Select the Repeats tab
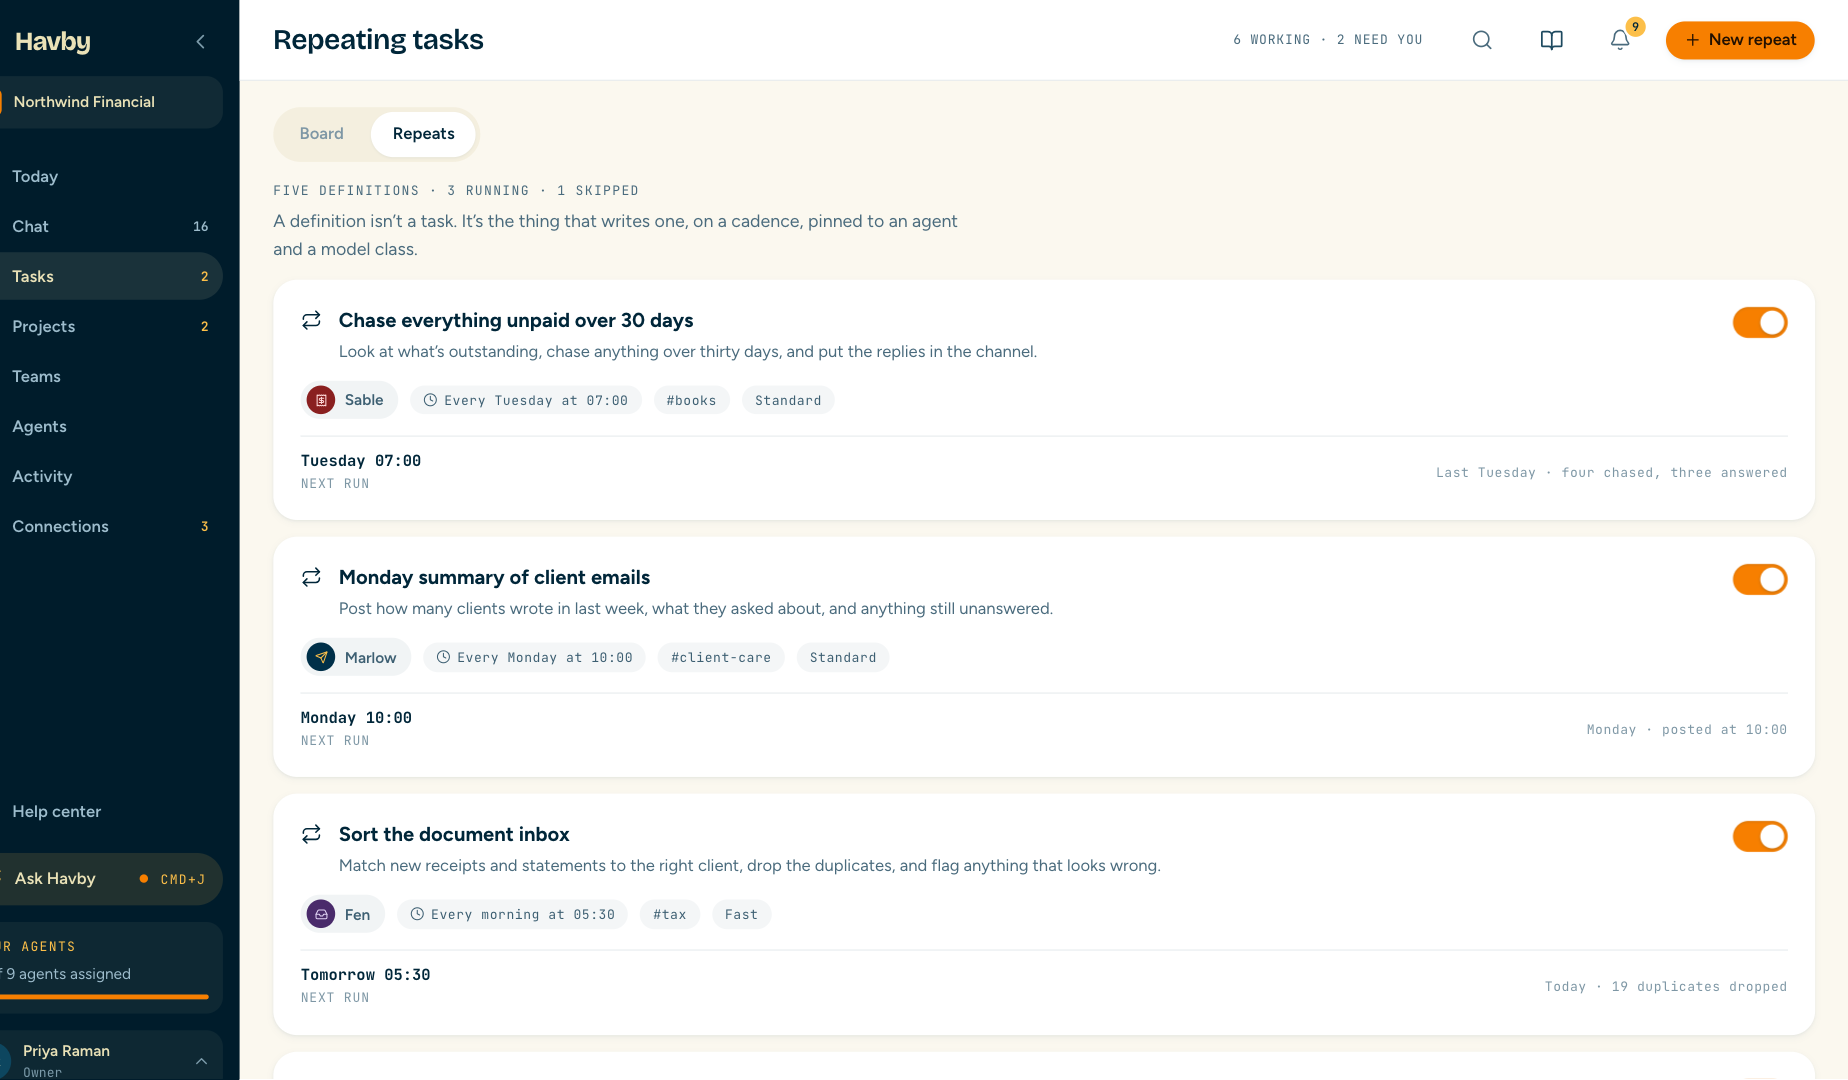Viewport: 1848px width, 1080px height. [x=423, y=134]
